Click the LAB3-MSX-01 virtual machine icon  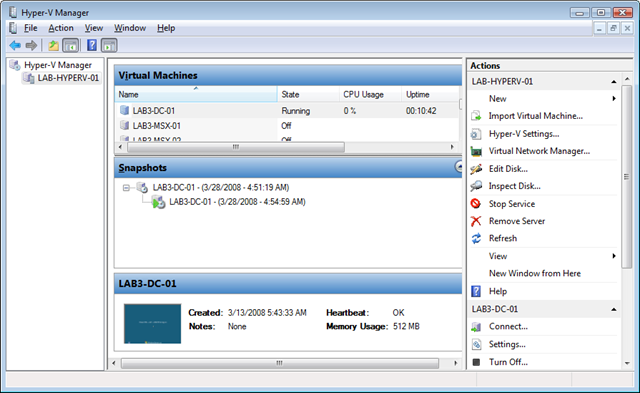(124, 125)
